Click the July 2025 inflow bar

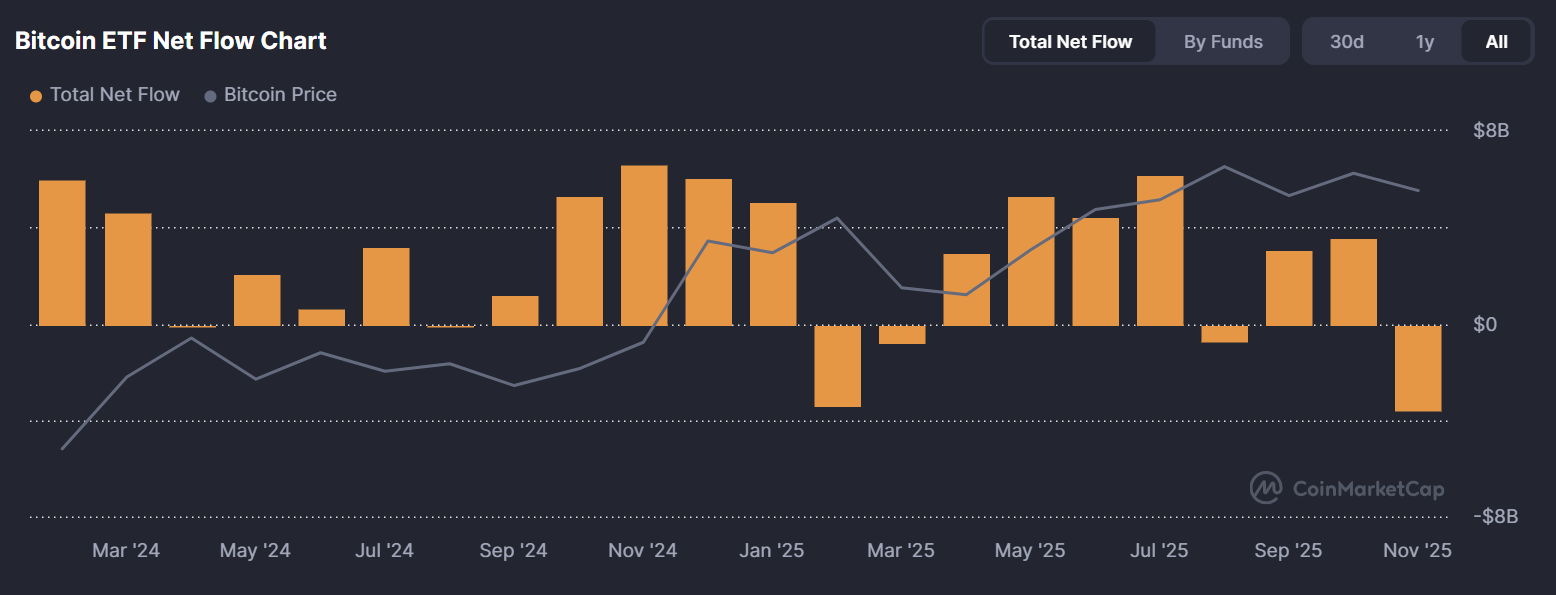[1160, 250]
